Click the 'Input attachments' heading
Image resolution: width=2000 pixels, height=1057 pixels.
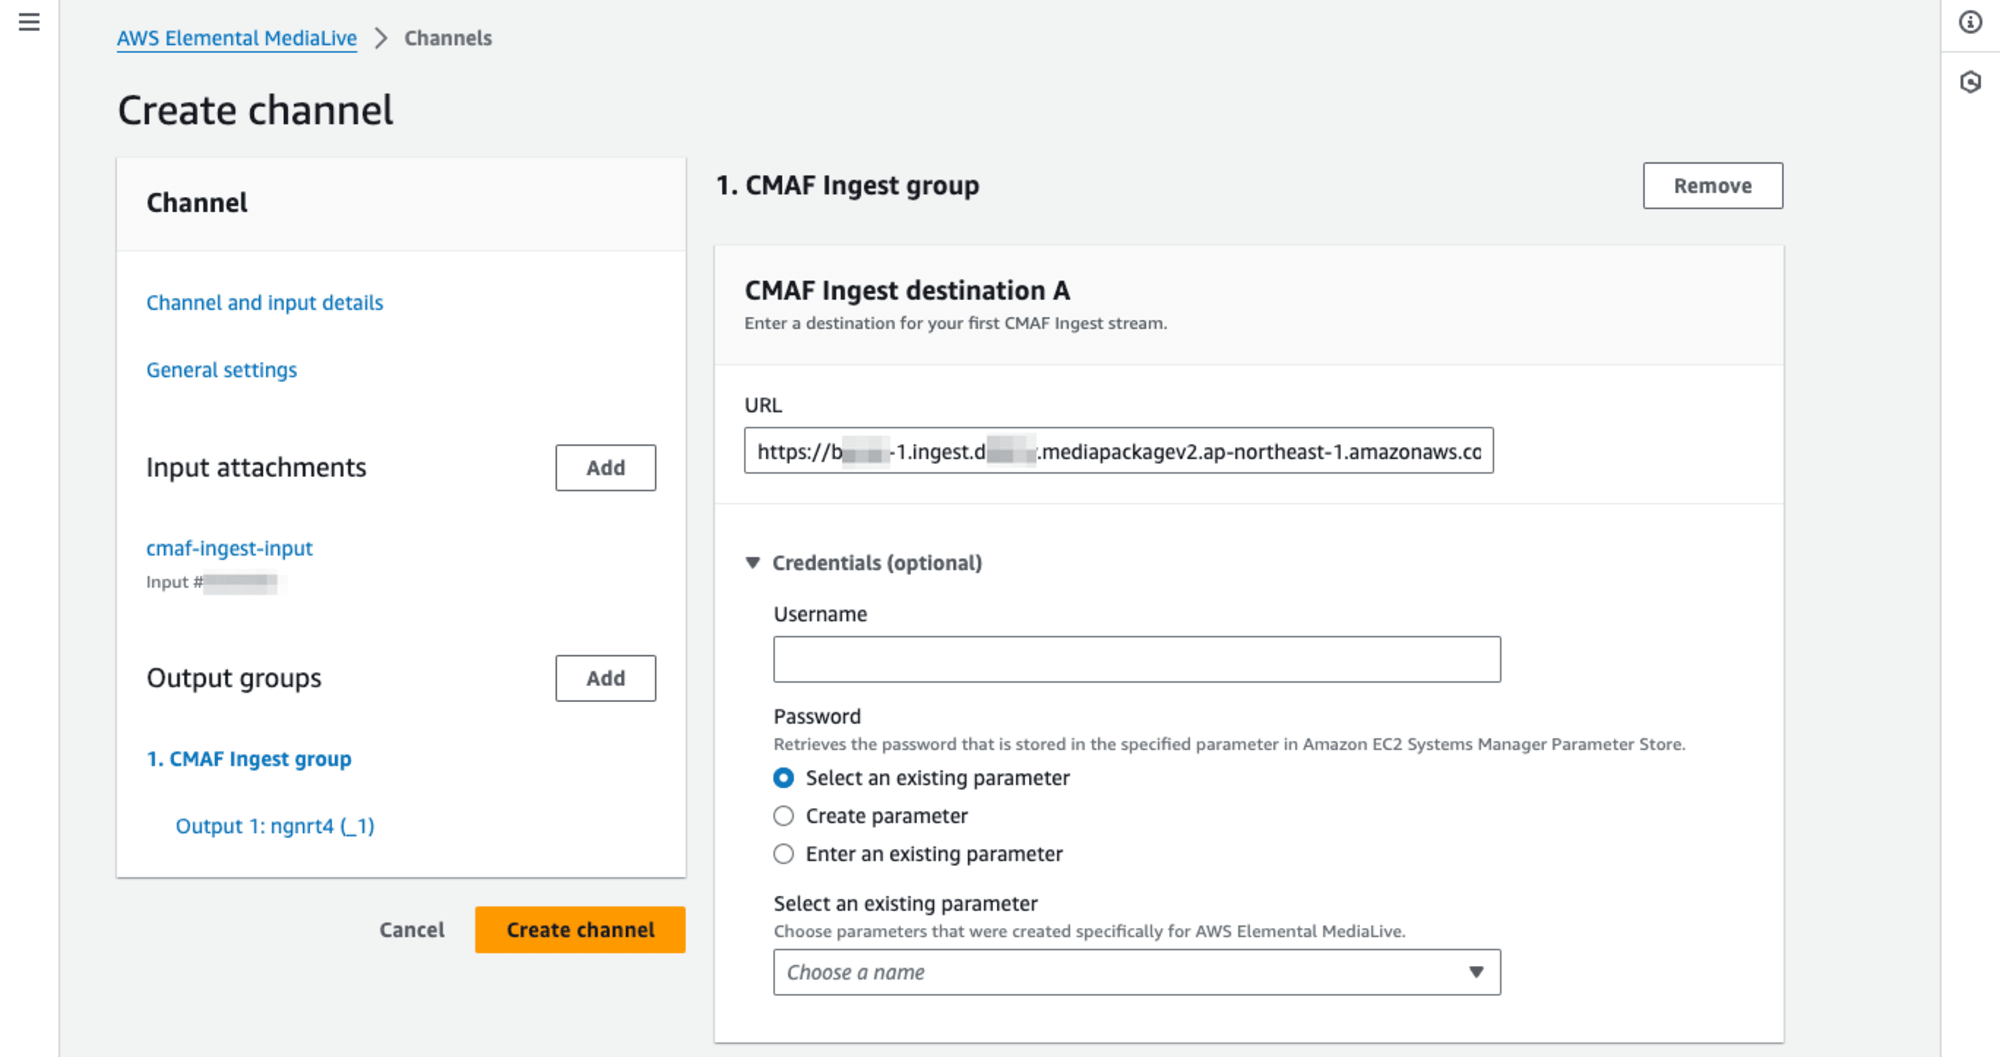coord(256,467)
